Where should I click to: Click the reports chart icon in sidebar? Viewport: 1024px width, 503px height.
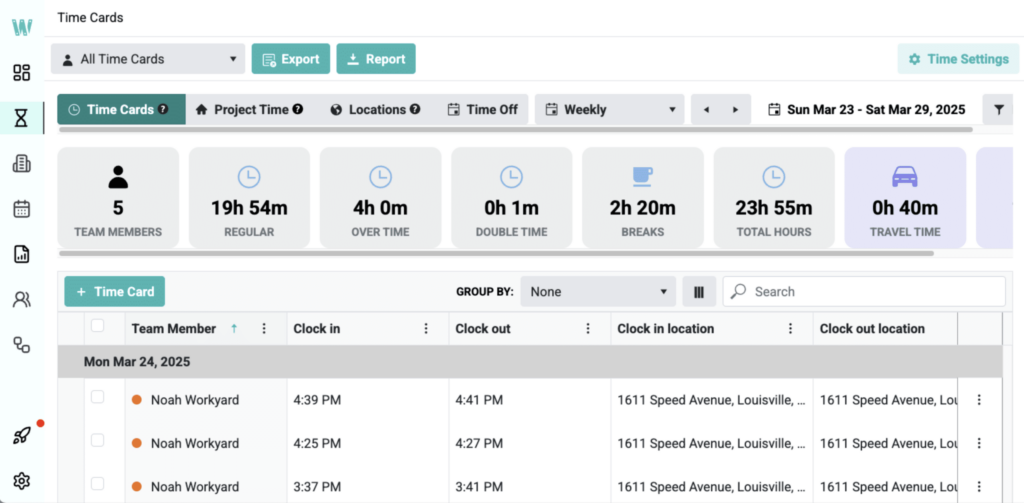point(21,254)
